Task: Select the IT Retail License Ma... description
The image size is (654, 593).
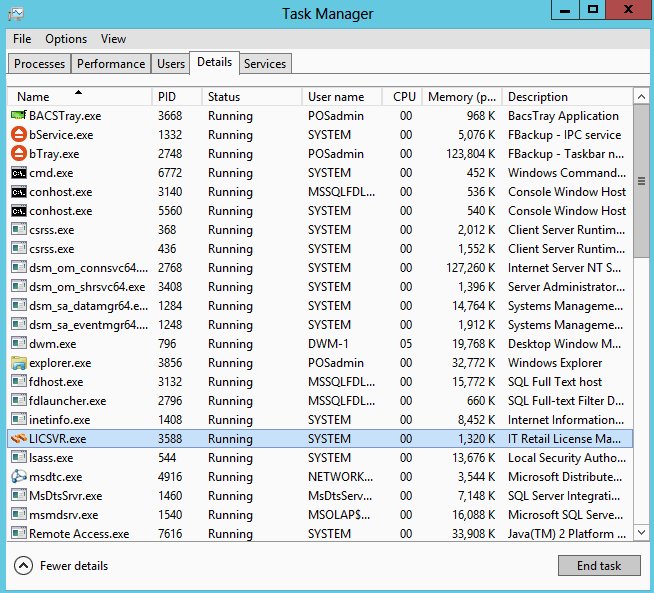Action: 564,439
